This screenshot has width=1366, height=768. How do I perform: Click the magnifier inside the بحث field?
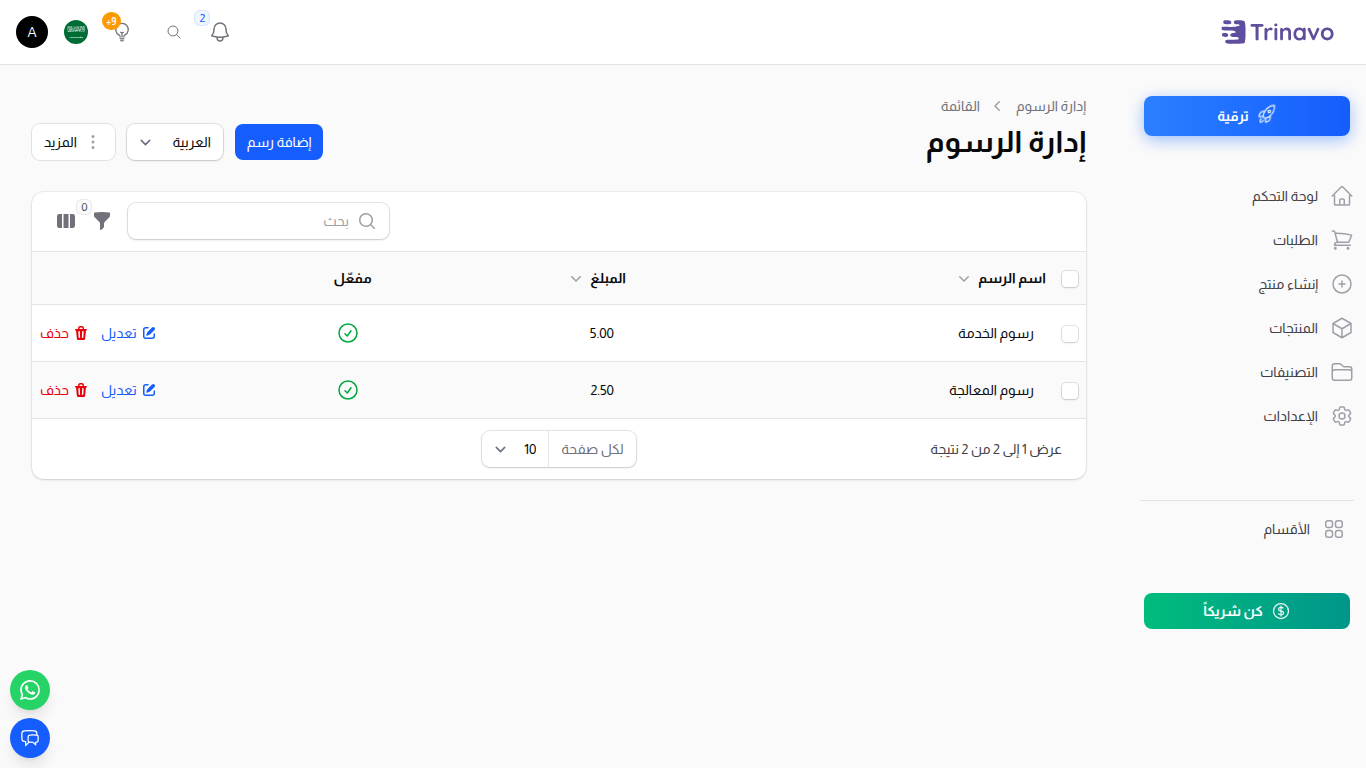tap(367, 221)
